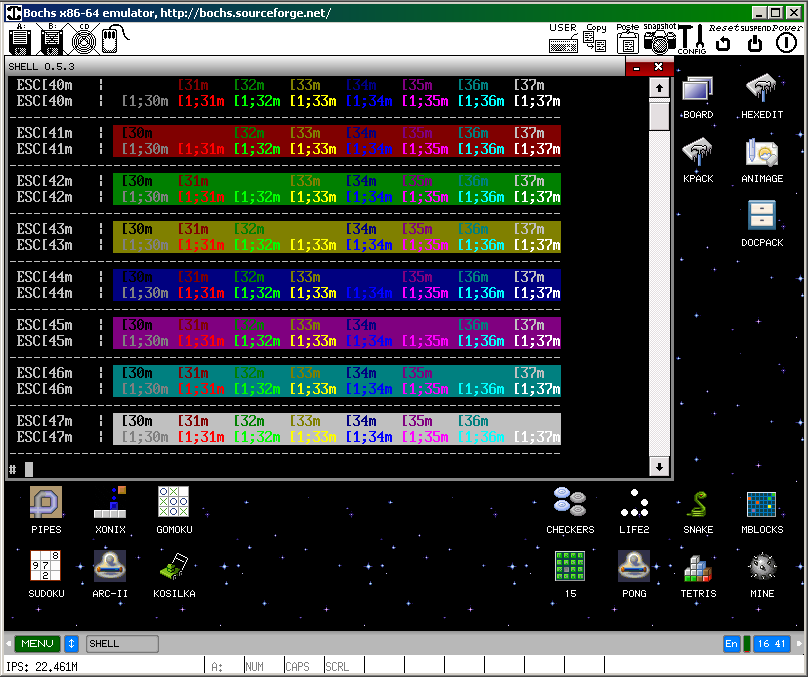
Task: Launch the CHECKERS game icon
Action: coord(570,503)
